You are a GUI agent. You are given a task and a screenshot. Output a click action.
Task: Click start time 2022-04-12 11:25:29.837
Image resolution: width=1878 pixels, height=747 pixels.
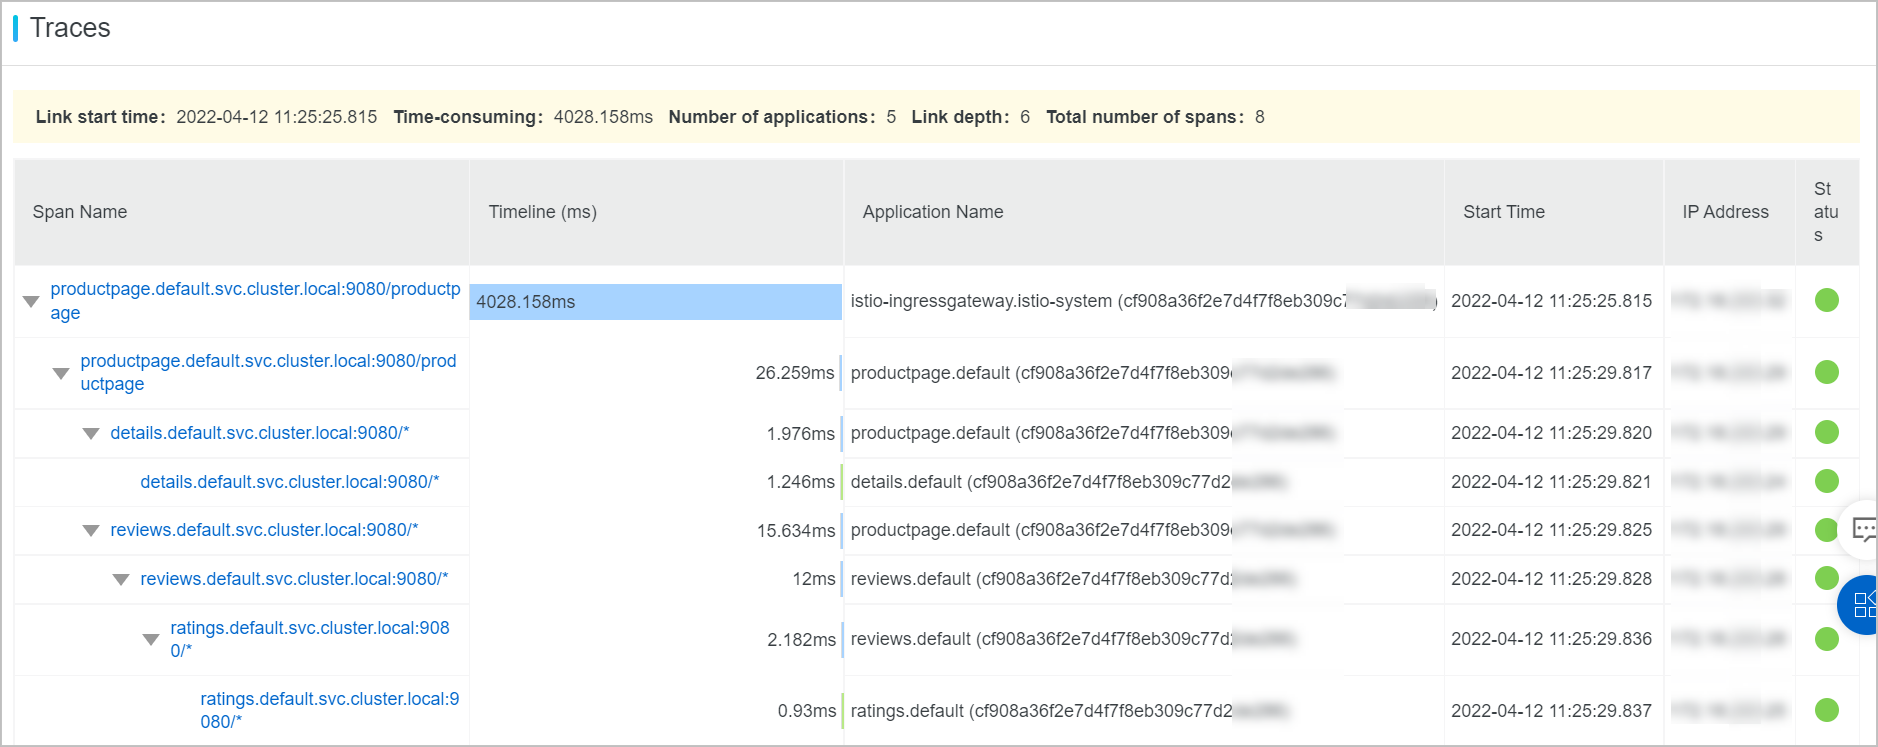click(1551, 711)
